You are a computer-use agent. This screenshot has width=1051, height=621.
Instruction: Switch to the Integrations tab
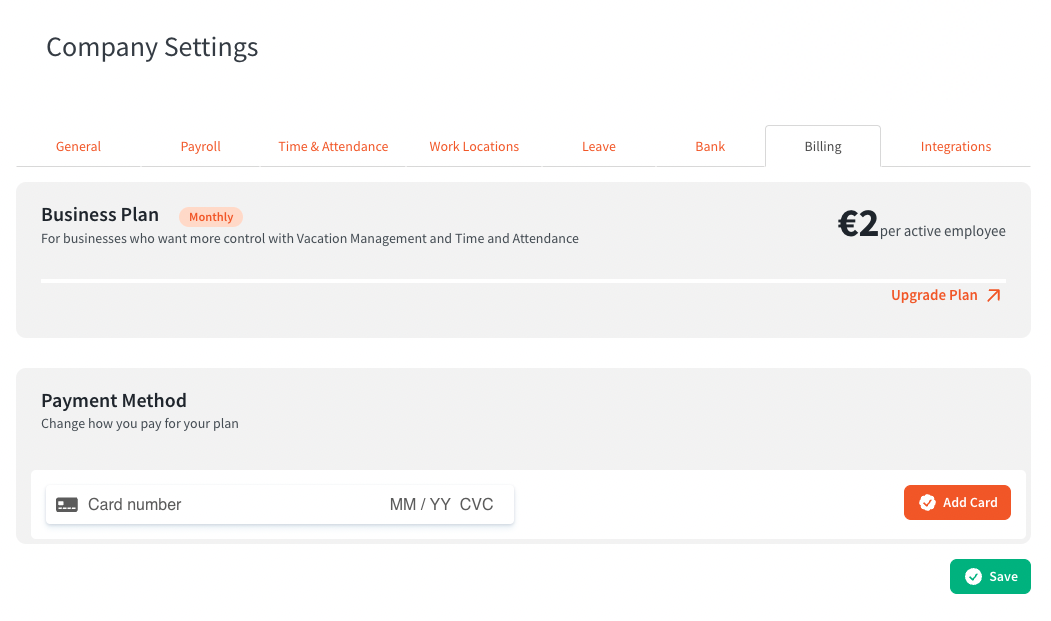click(956, 146)
